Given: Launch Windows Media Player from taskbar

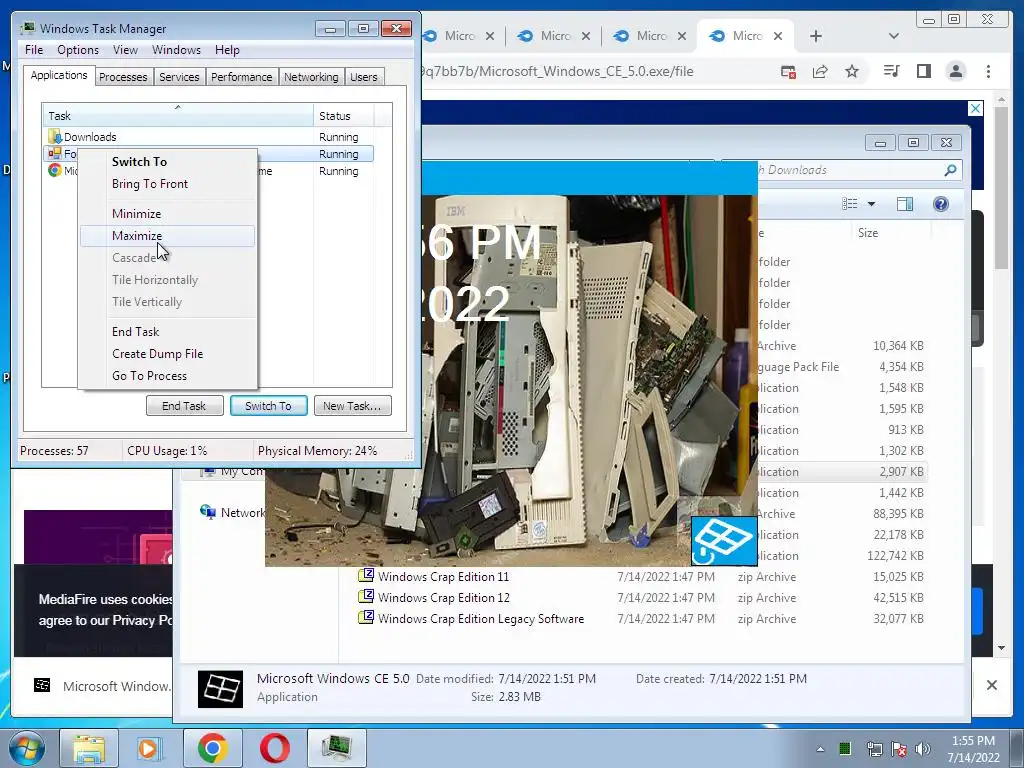Looking at the screenshot, I should coord(150,748).
